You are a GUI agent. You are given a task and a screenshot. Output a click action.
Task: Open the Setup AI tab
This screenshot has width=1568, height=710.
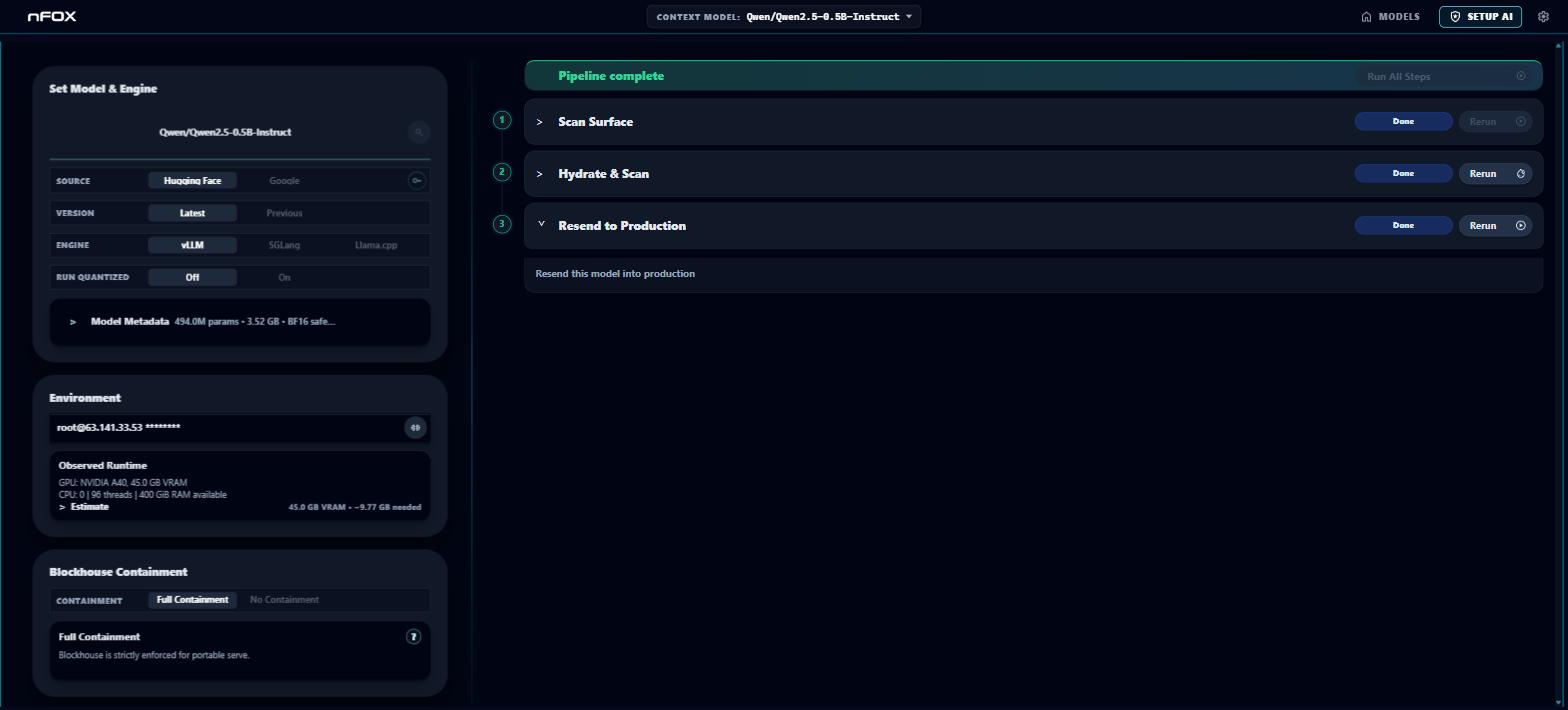click(1480, 17)
